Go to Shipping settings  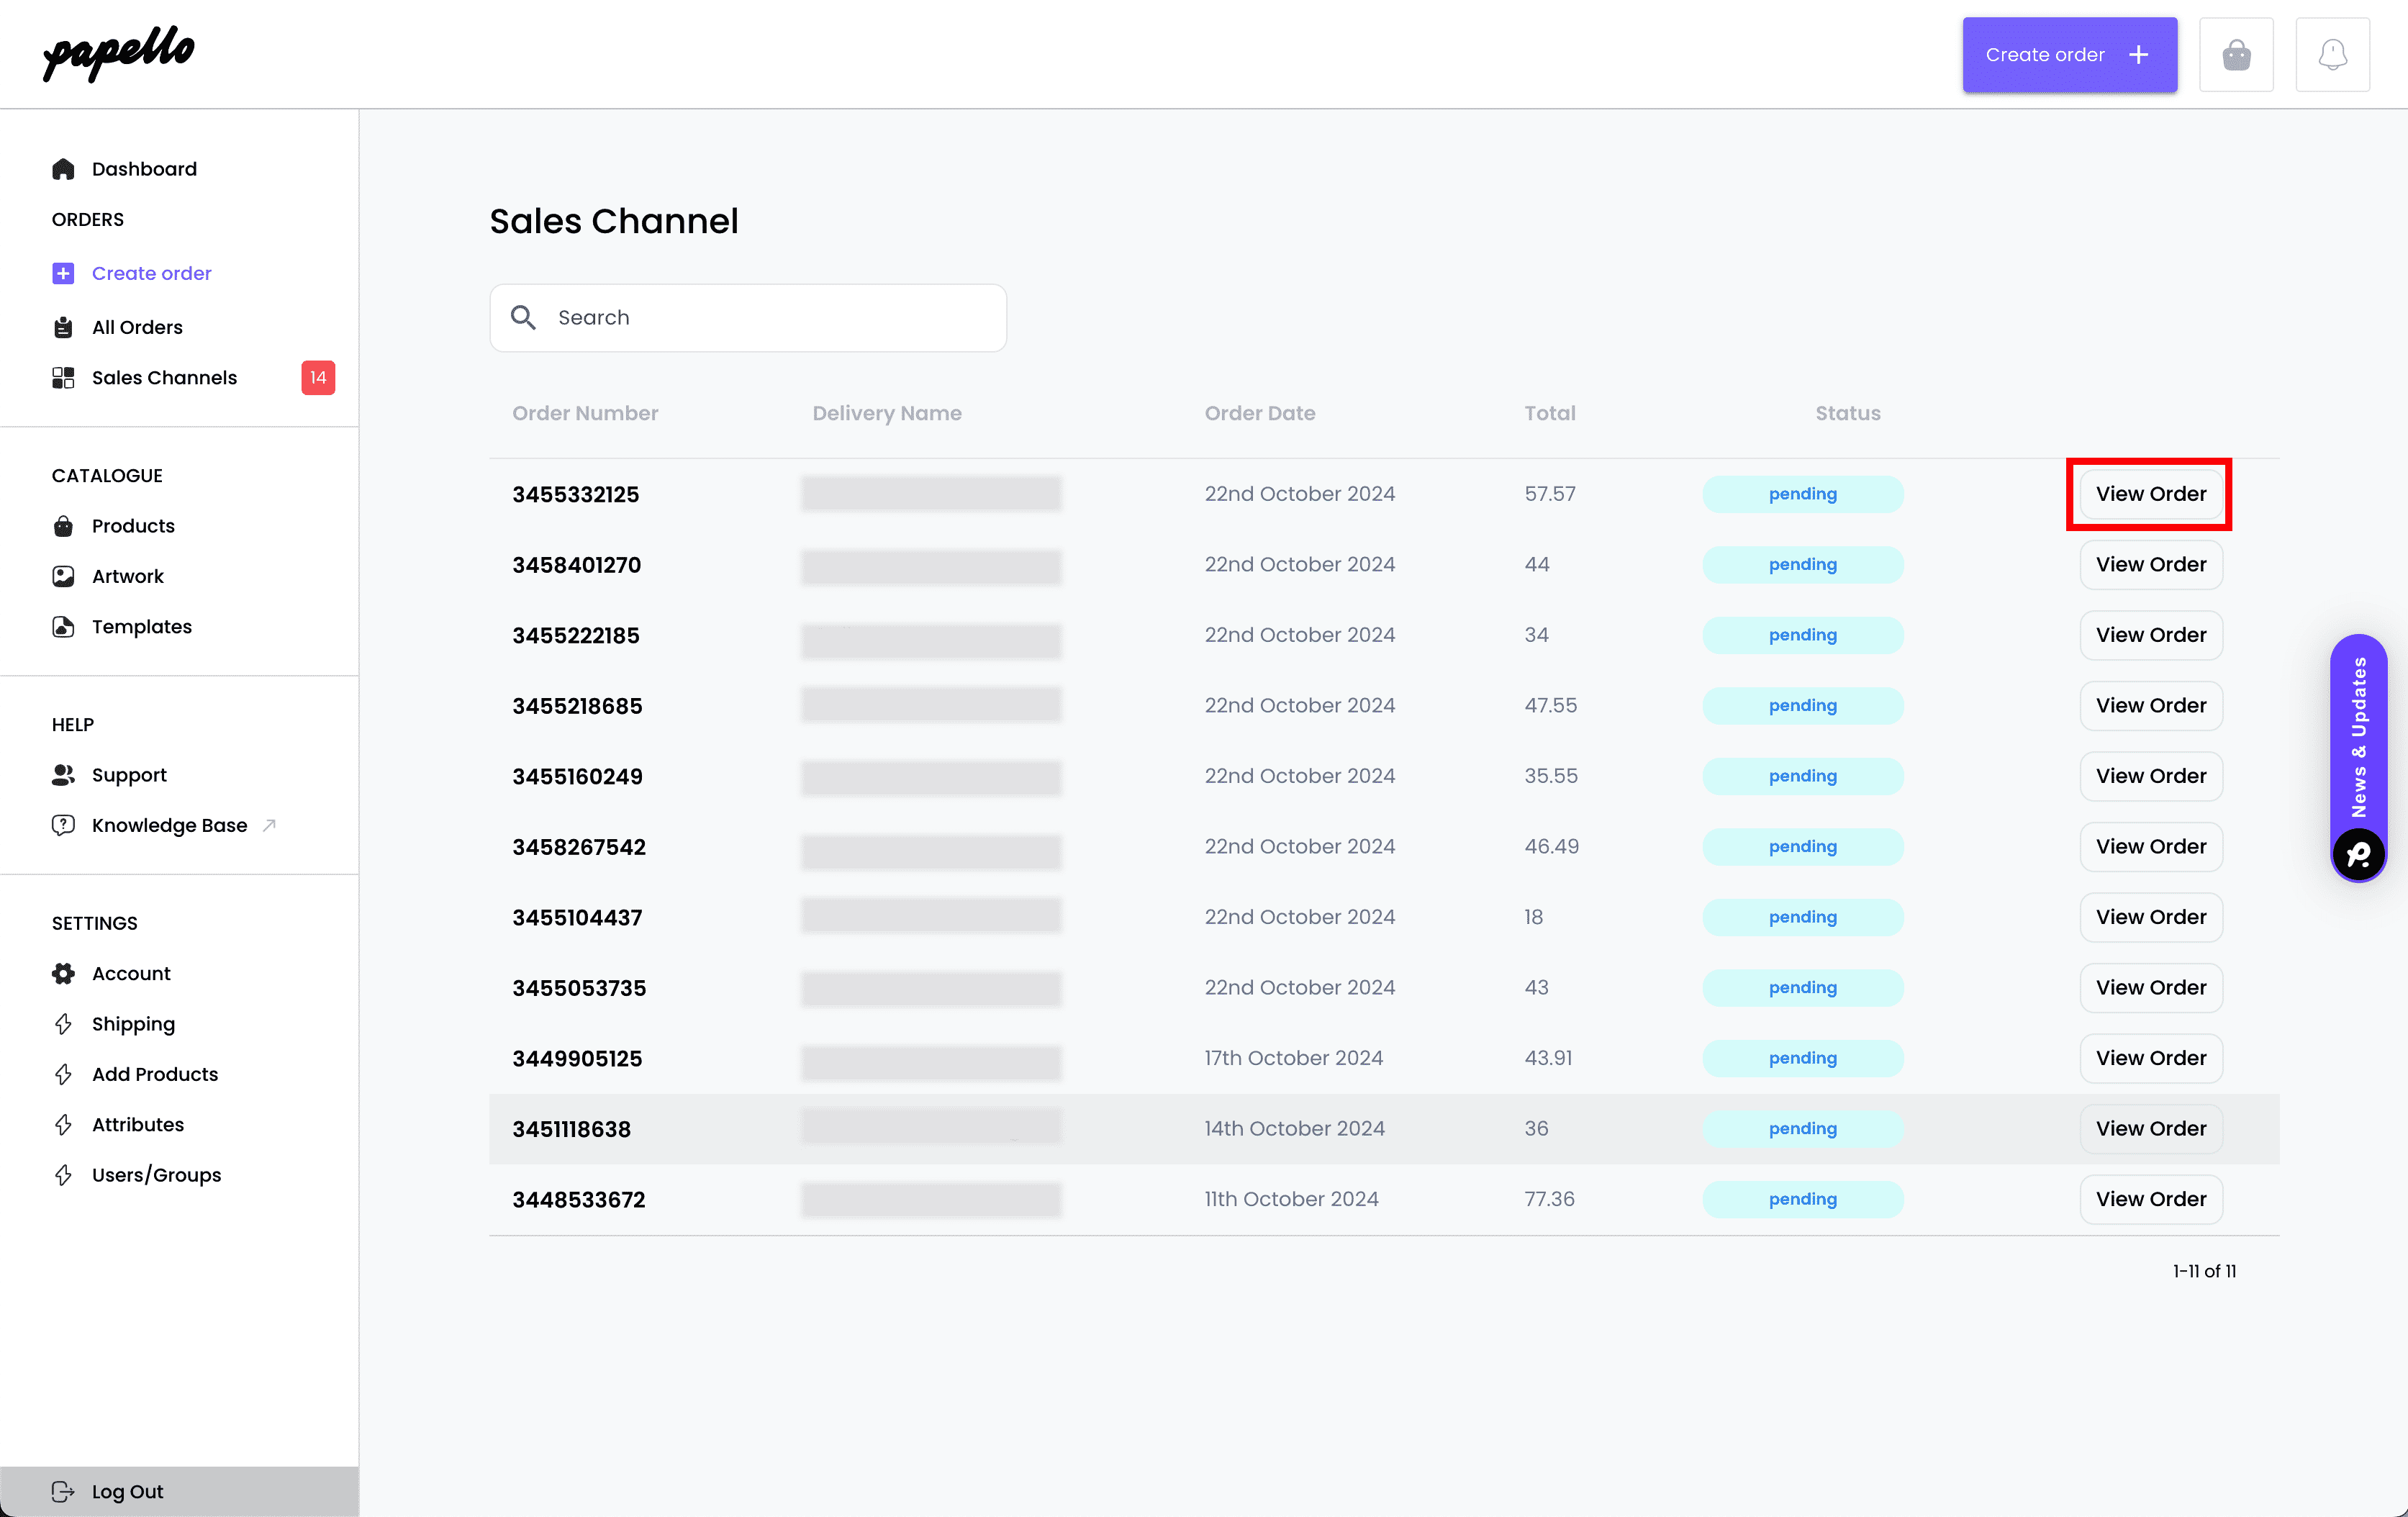[133, 1024]
